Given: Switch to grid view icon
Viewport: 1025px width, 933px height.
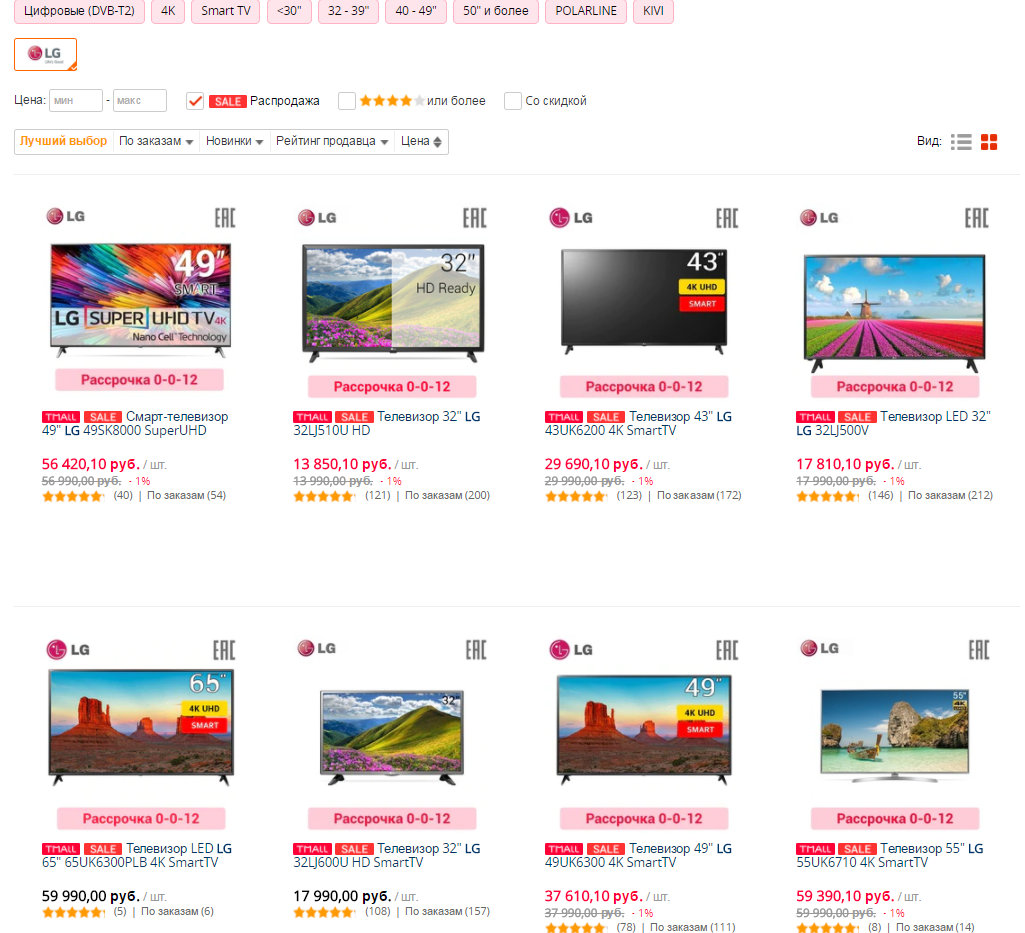Looking at the screenshot, I should pos(989,142).
